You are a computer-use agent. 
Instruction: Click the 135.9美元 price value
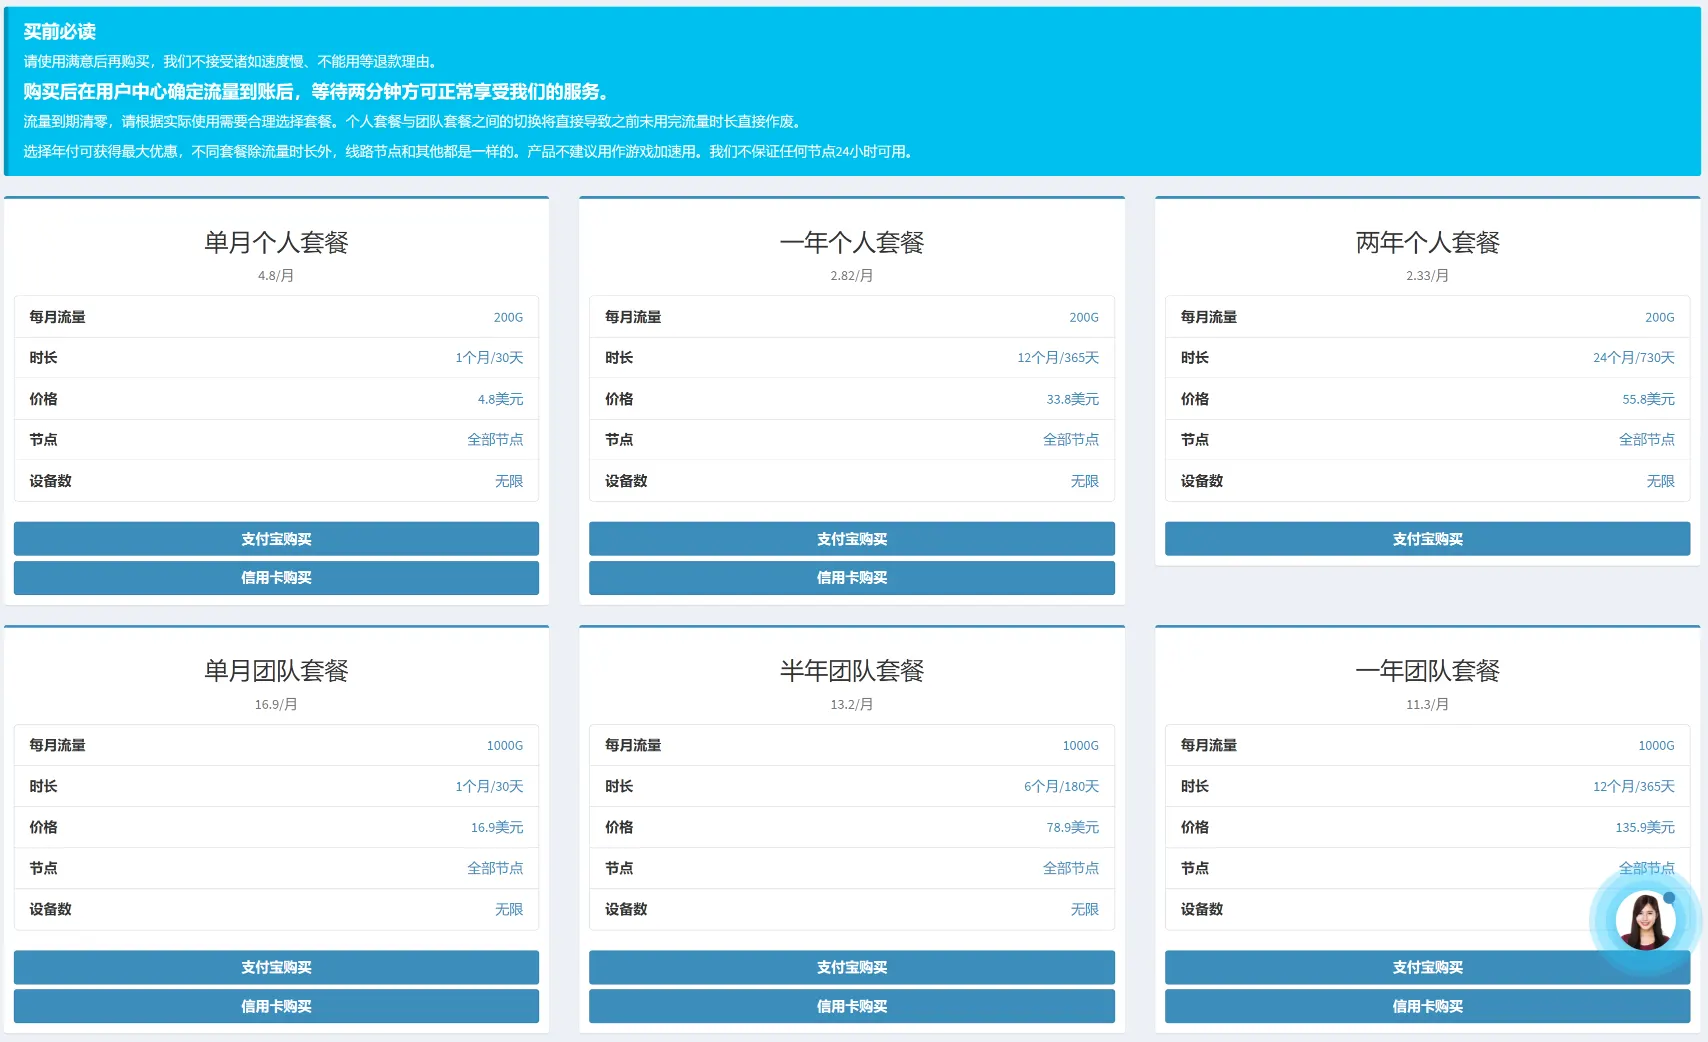pyautogui.click(x=1644, y=828)
